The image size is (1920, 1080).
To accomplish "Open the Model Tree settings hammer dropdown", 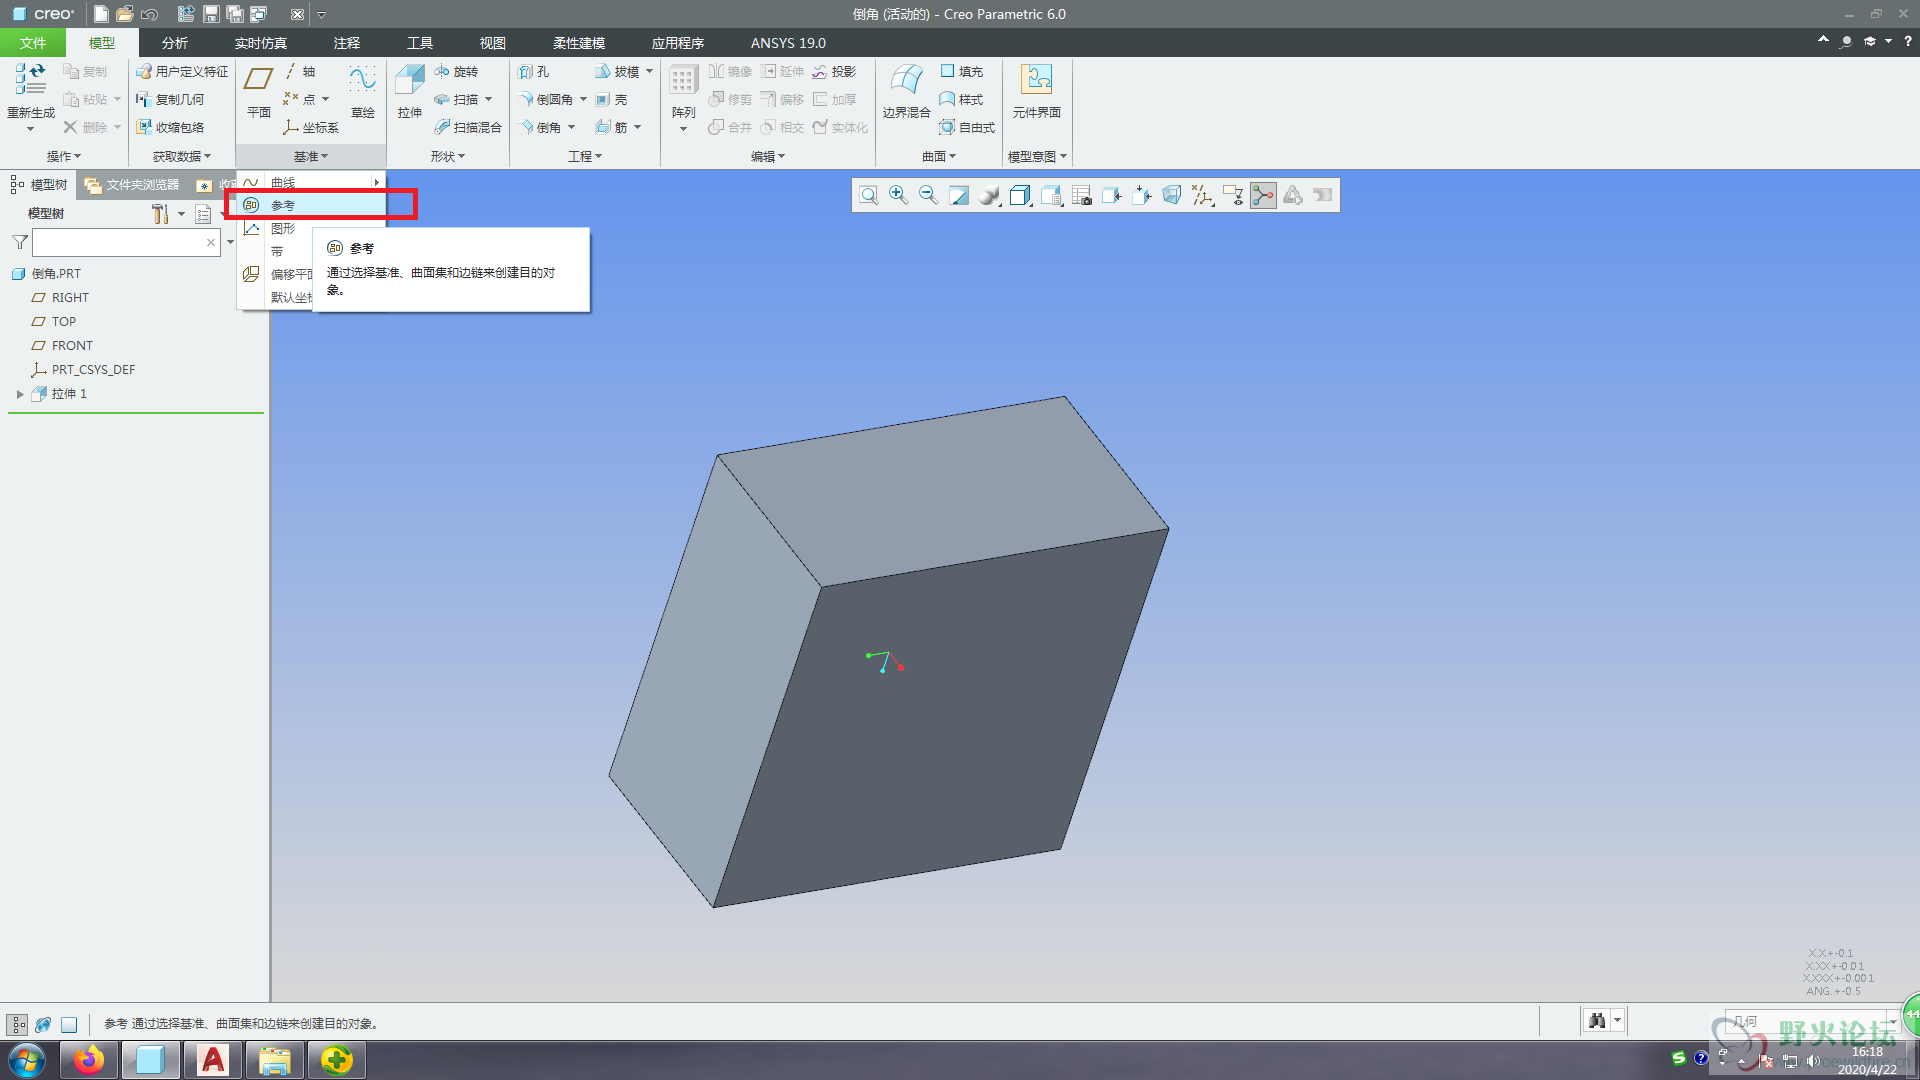I will [167, 214].
